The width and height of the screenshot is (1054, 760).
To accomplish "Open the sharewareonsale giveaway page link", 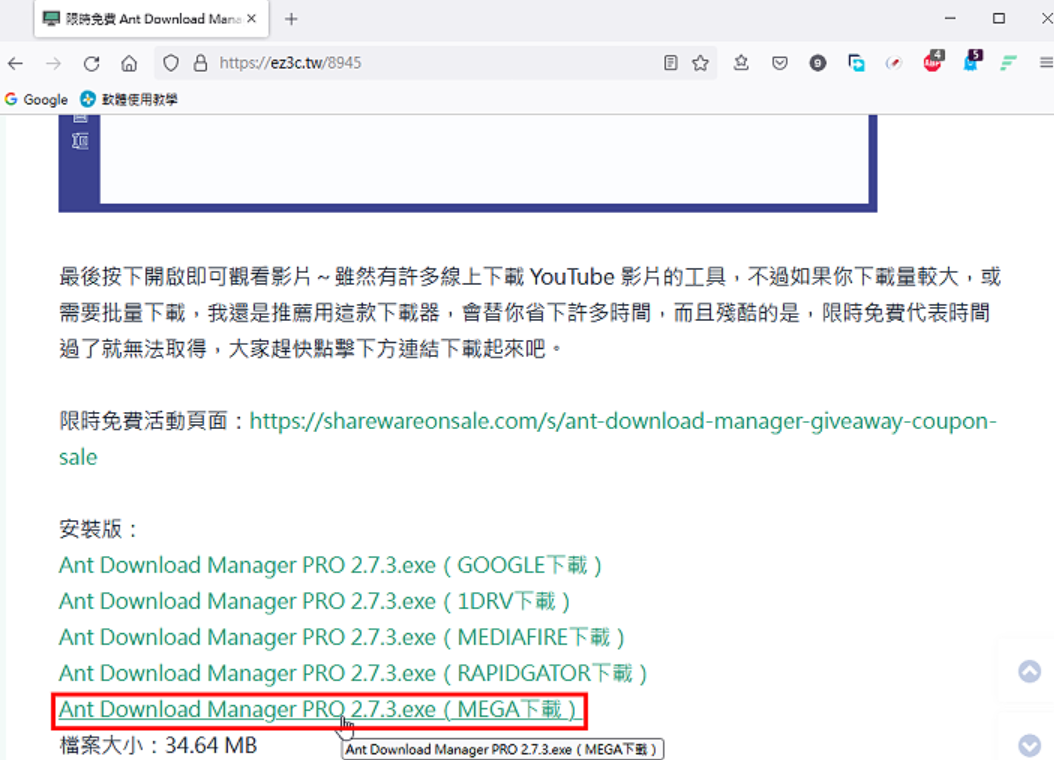I will coord(528,439).
